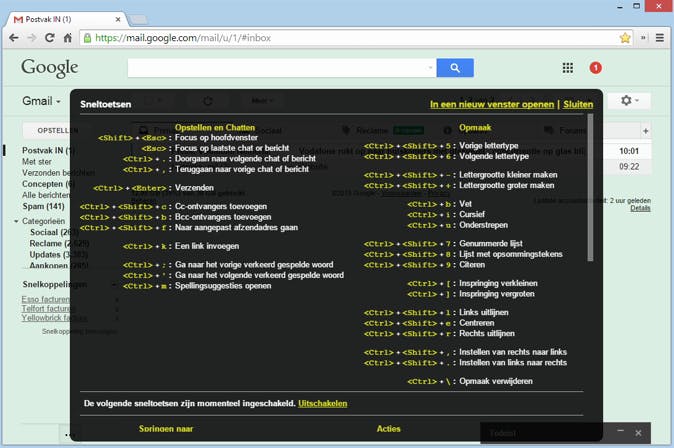The width and height of the screenshot is (674, 448).
Task: Click the Verzenden shortcut row
Action: tap(153, 188)
